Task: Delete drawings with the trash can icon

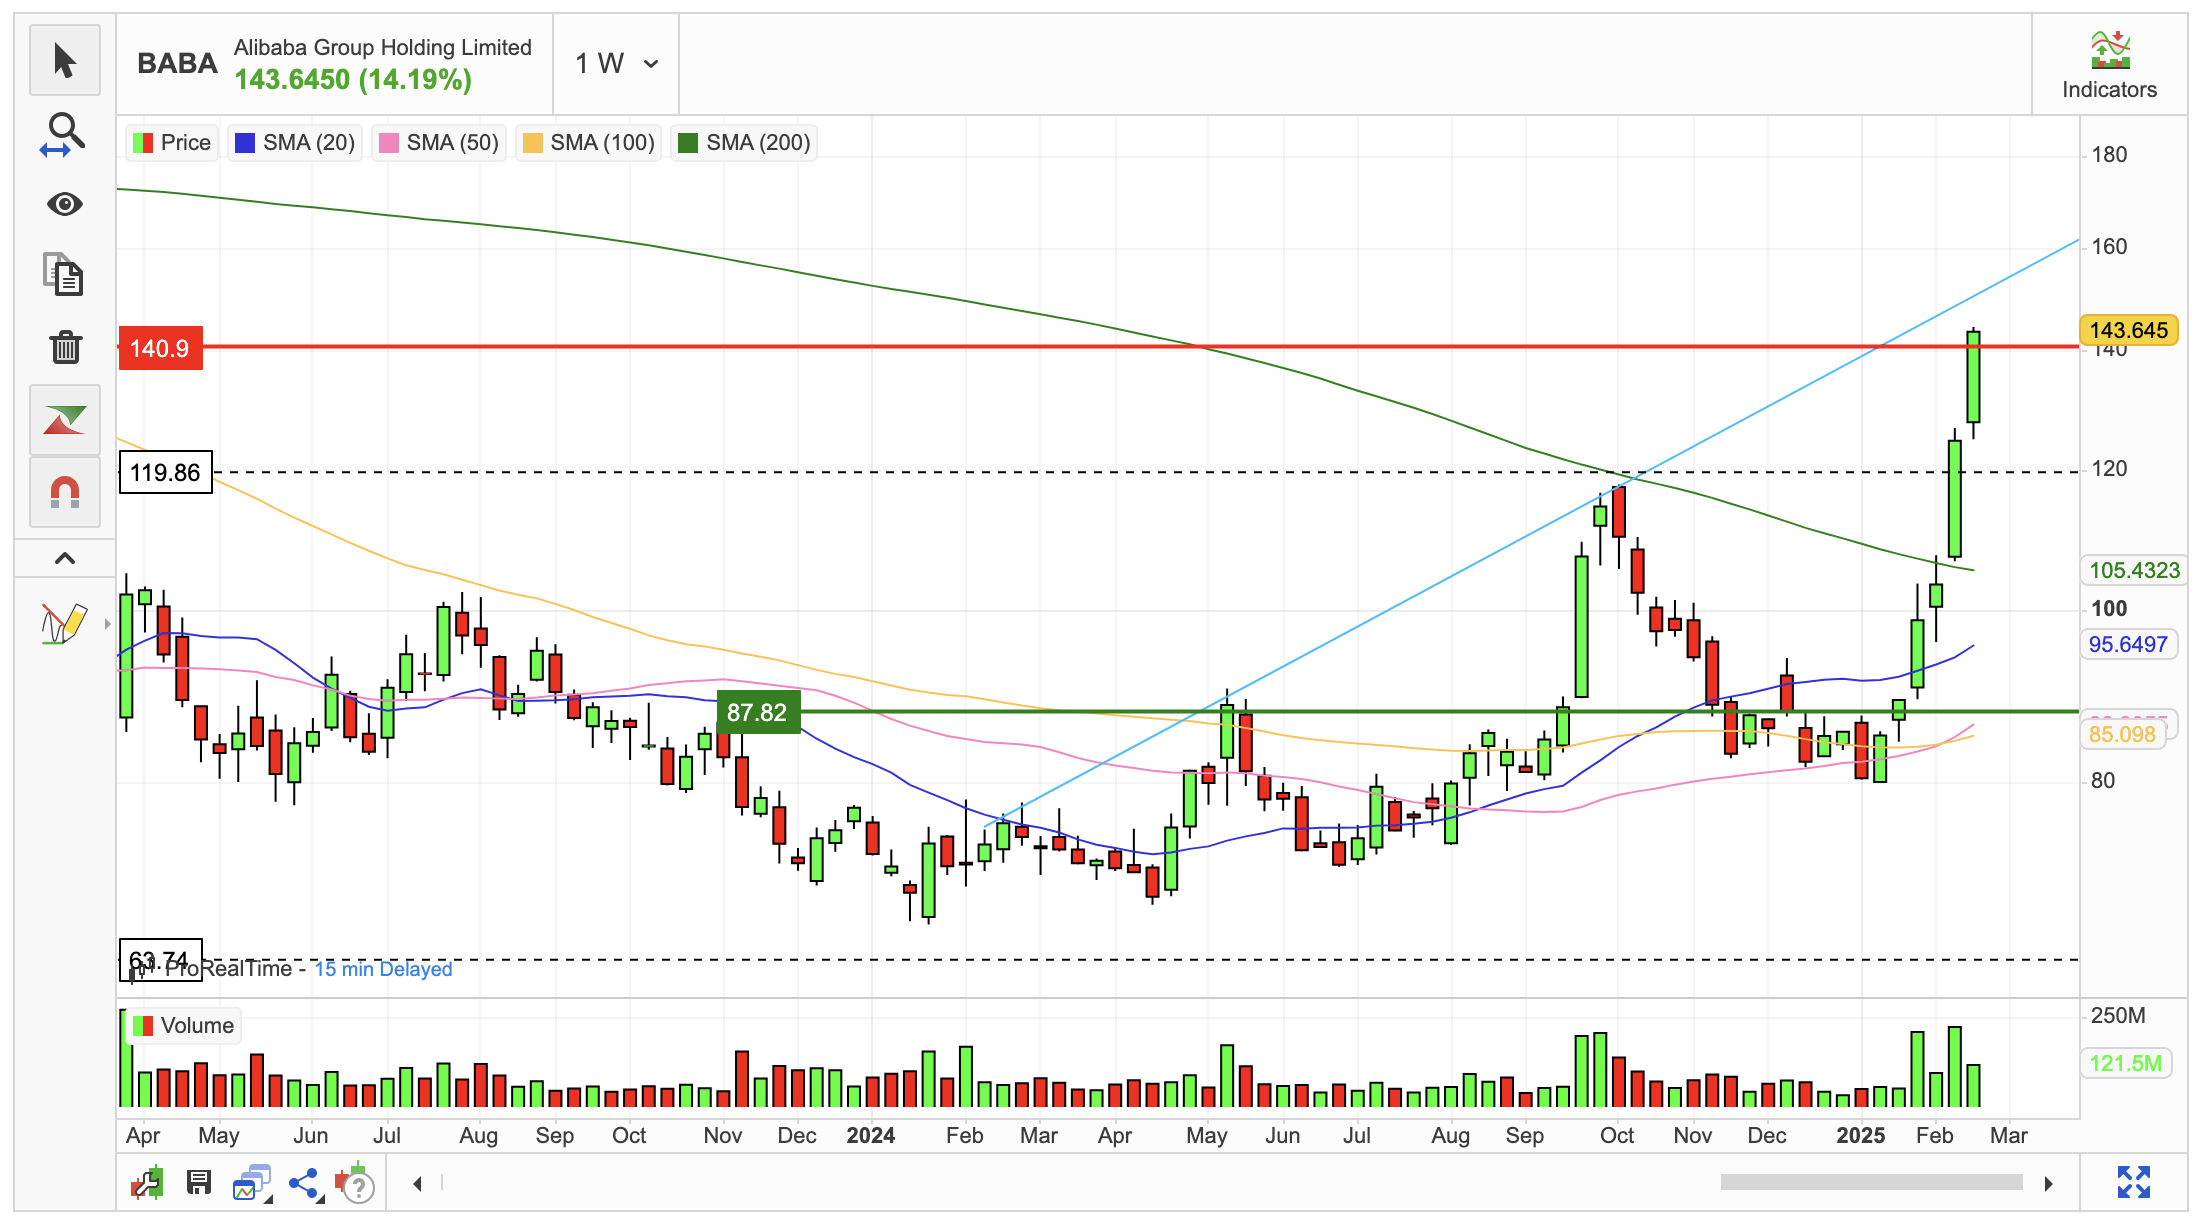Action: tap(65, 347)
